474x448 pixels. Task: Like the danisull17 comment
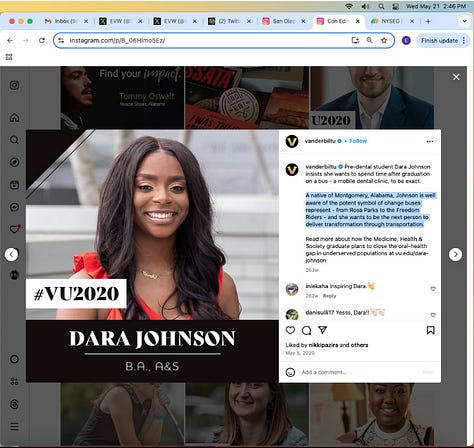point(433,315)
